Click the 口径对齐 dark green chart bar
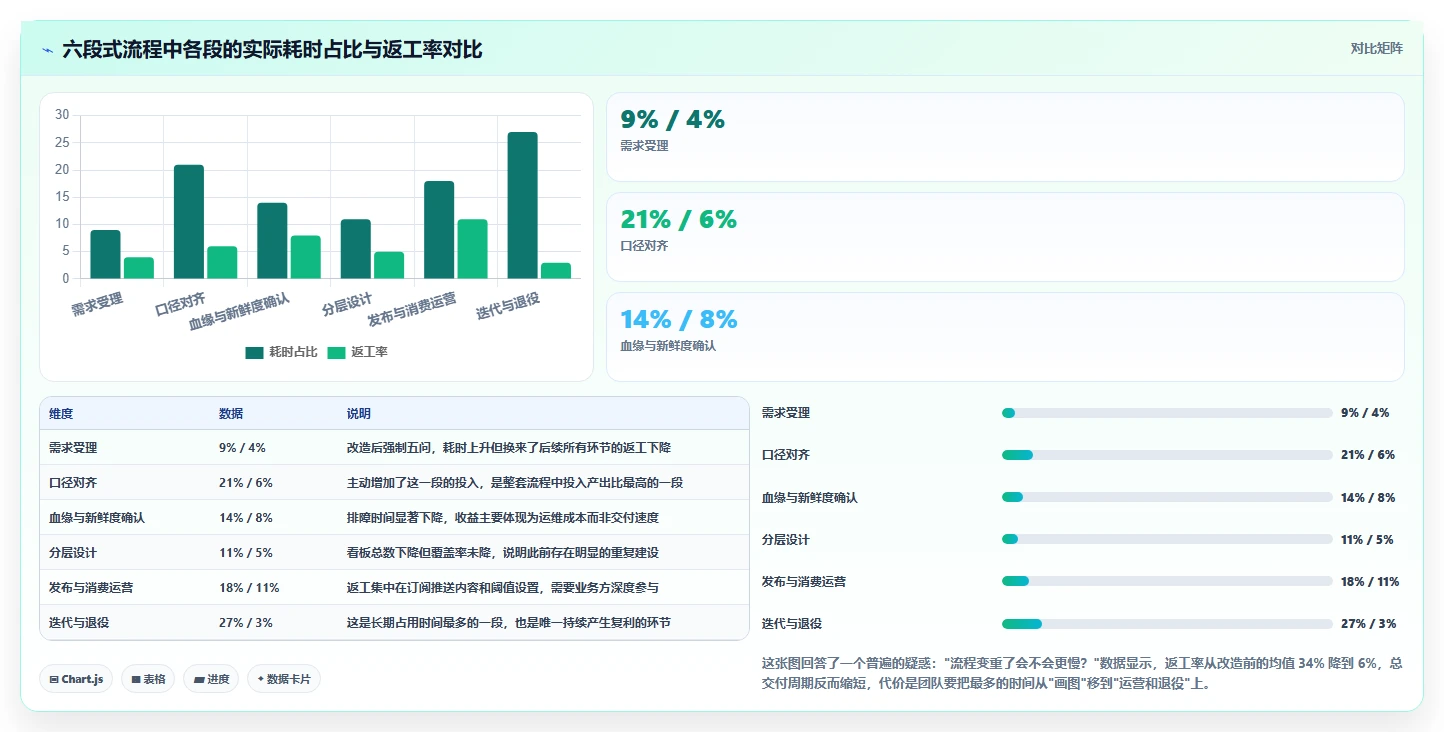 click(x=189, y=221)
